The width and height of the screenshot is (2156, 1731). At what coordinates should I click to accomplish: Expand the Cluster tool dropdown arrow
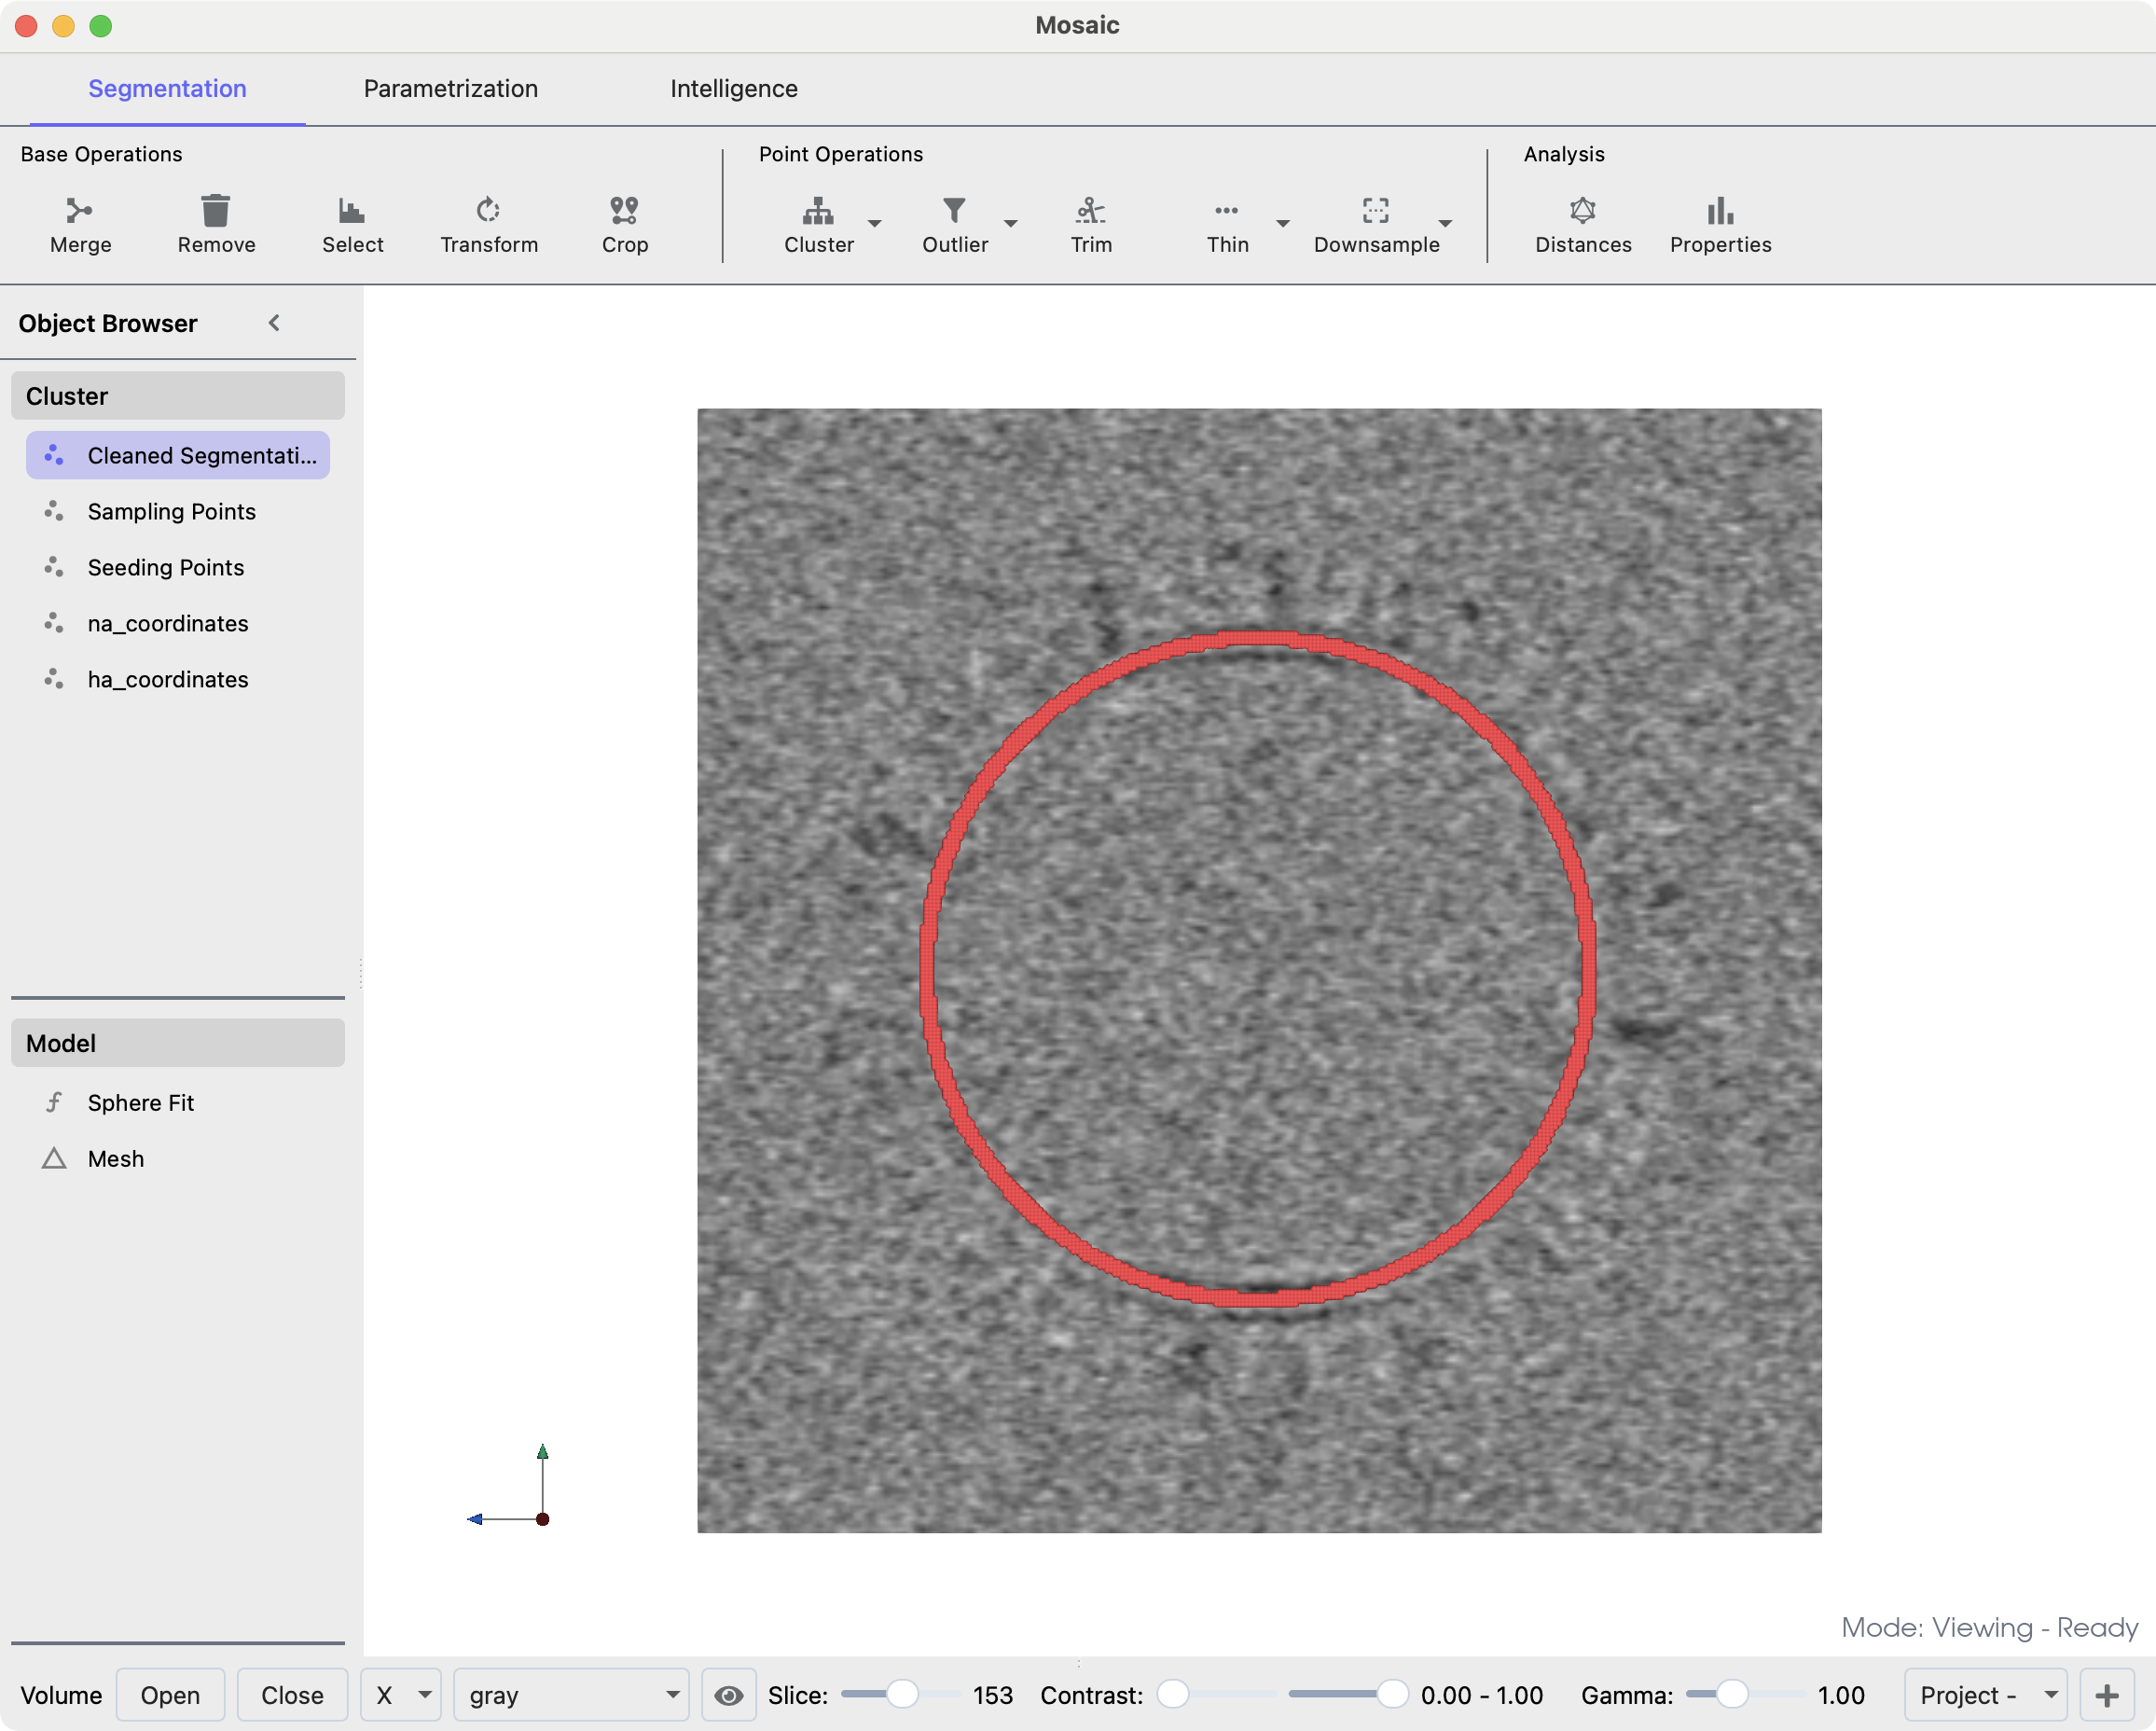[874, 223]
